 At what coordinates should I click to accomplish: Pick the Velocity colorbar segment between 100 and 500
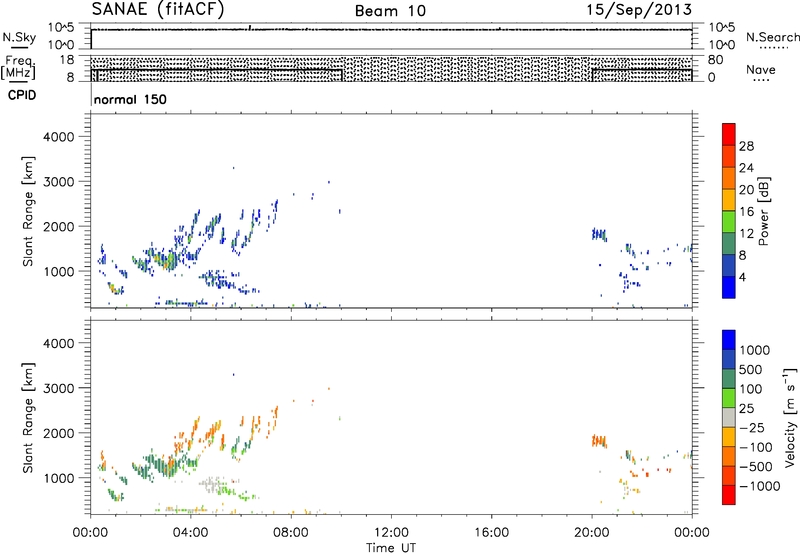click(x=729, y=379)
